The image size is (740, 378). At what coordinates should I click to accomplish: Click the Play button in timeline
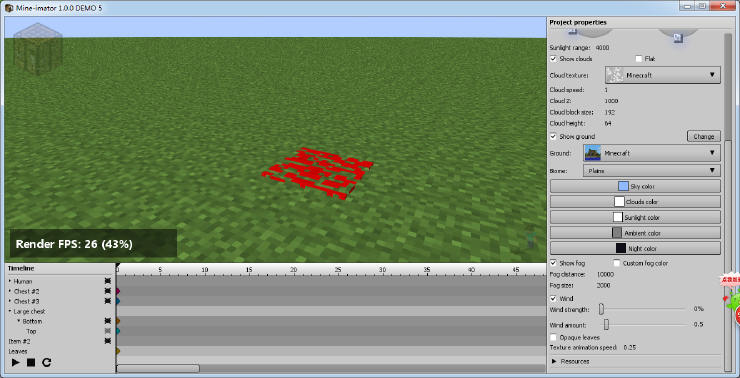(x=16, y=362)
